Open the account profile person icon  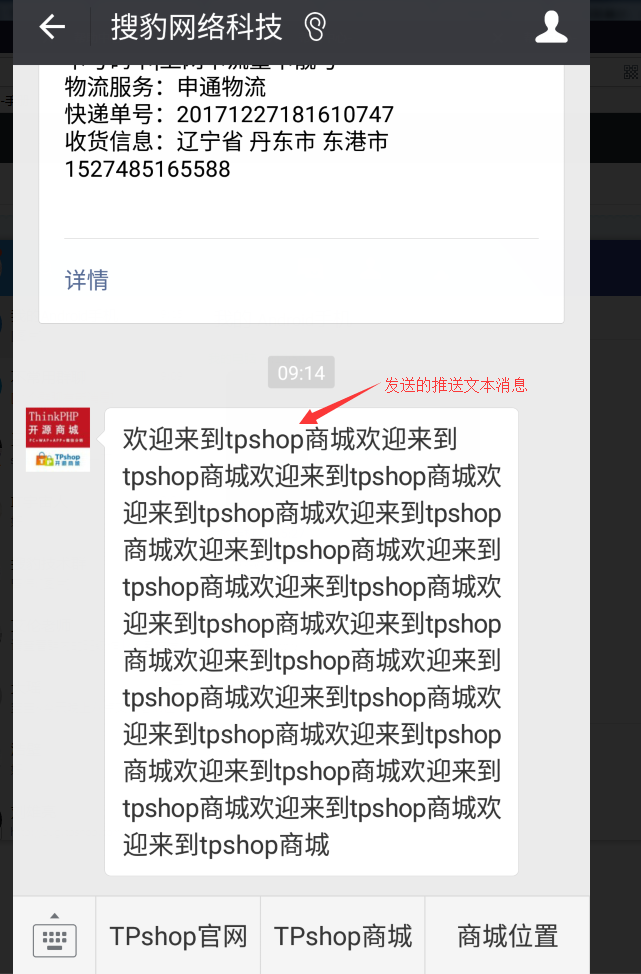point(552,27)
